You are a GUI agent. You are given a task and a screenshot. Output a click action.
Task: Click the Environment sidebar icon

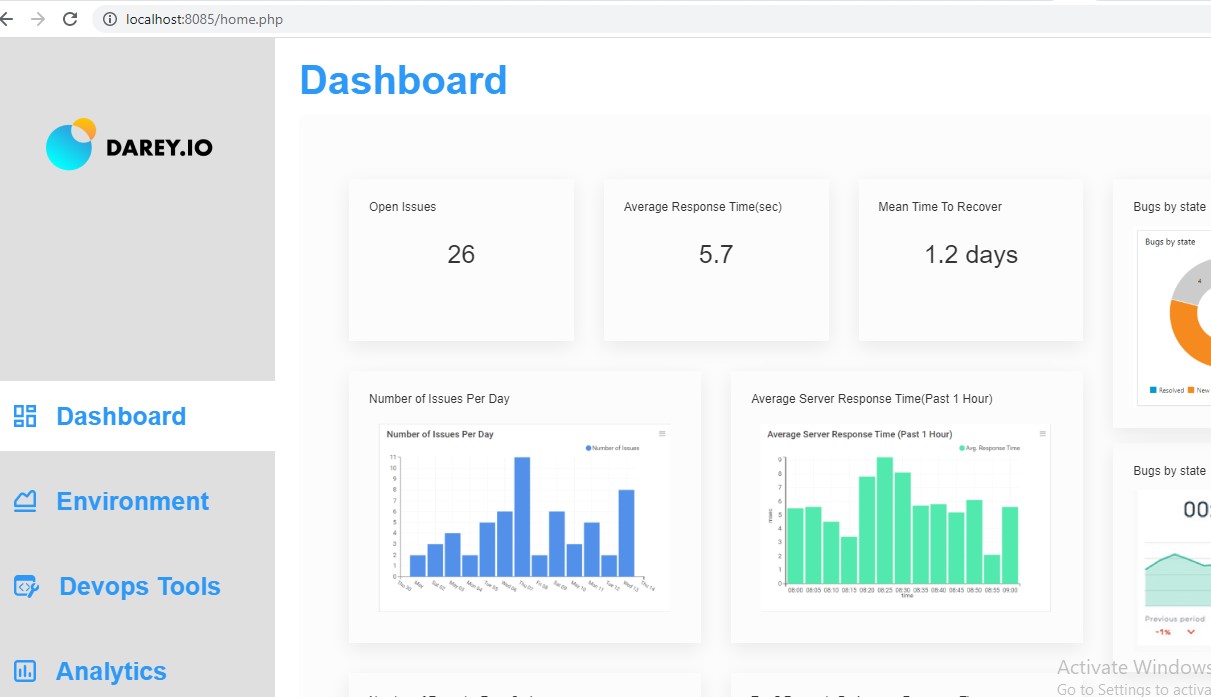pyautogui.click(x=25, y=500)
